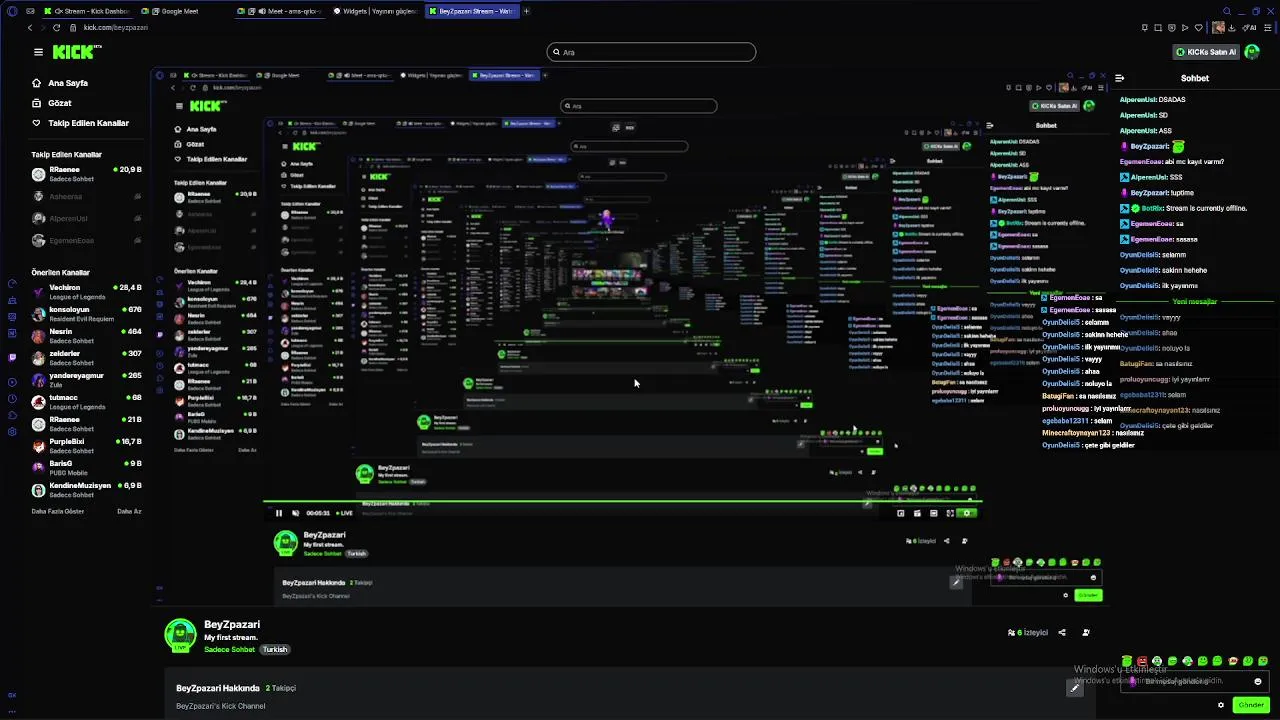Open the zeiderler recommended channel
1280x720 pixels.
point(88,357)
